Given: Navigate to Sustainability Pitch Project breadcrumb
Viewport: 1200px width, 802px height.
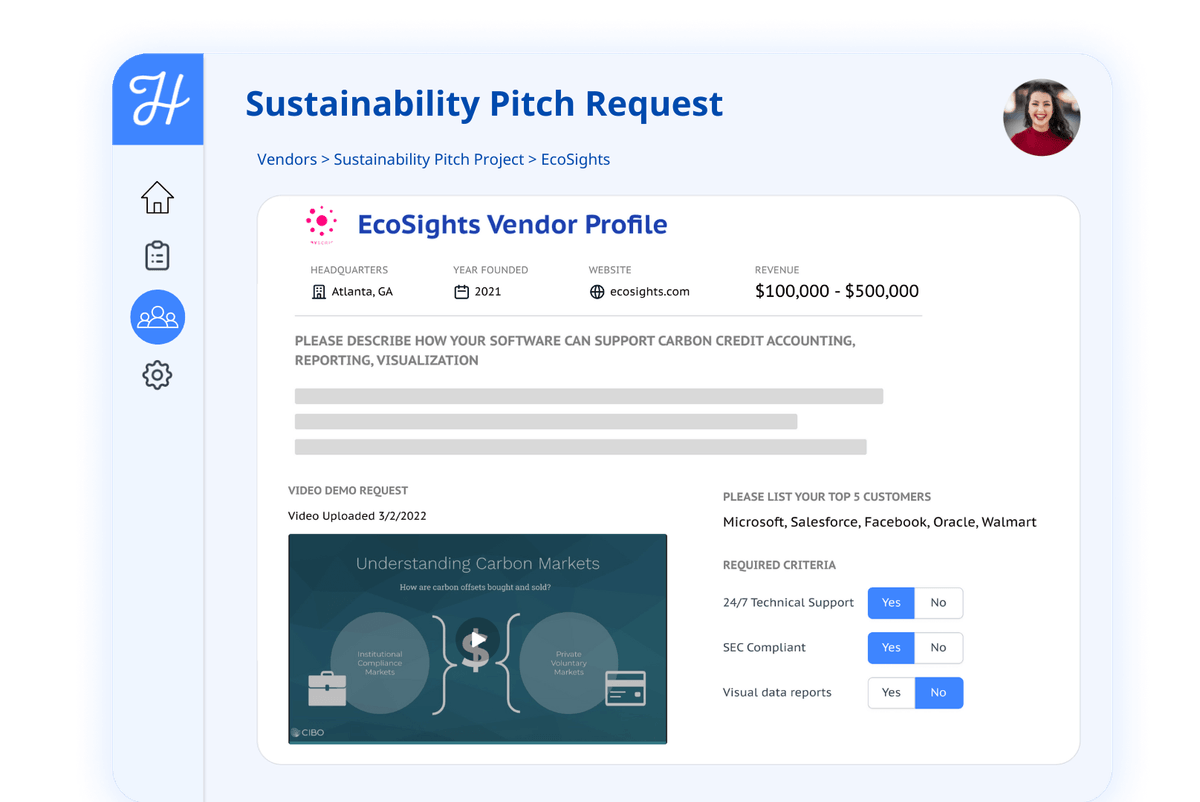Looking at the screenshot, I should pyautogui.click(x=428, y=159).
